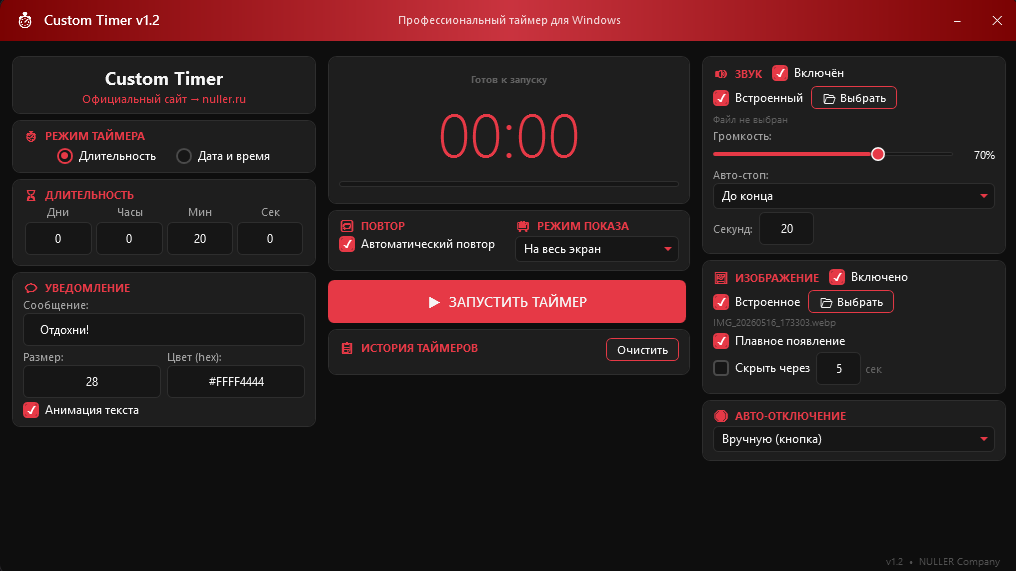
Task: Click the speaker icon beside ЗВУК
Action: click(x=721, y=74)
